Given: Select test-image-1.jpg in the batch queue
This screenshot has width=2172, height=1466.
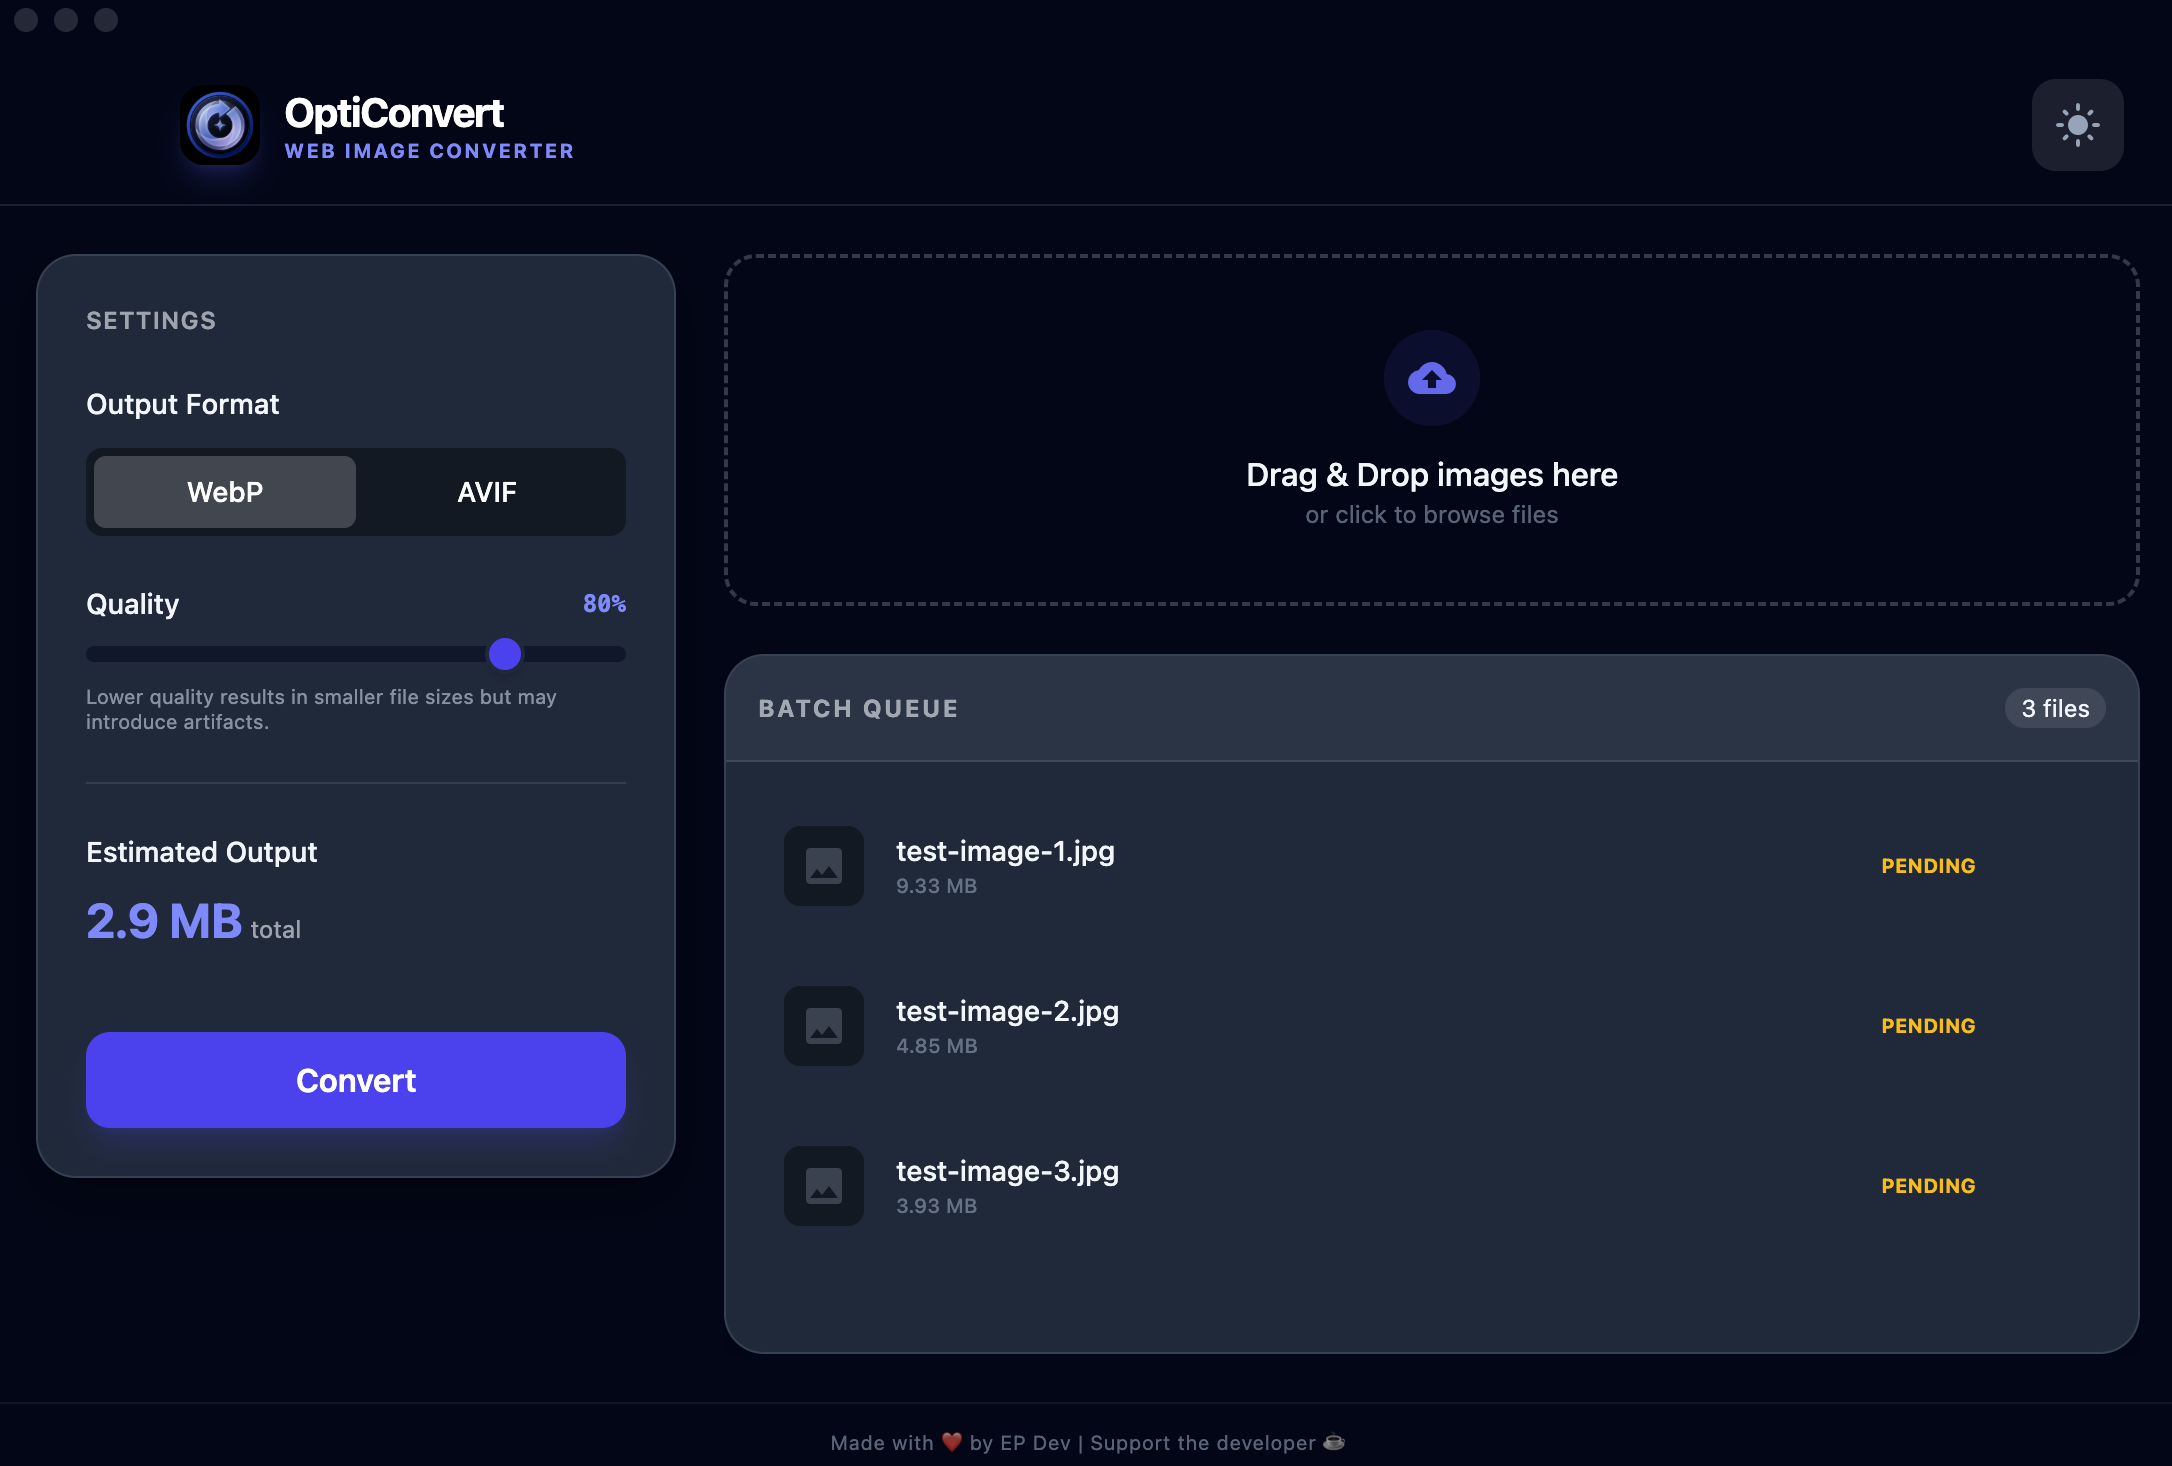Looking at the screenshot, I should (x=1005, y=851).
